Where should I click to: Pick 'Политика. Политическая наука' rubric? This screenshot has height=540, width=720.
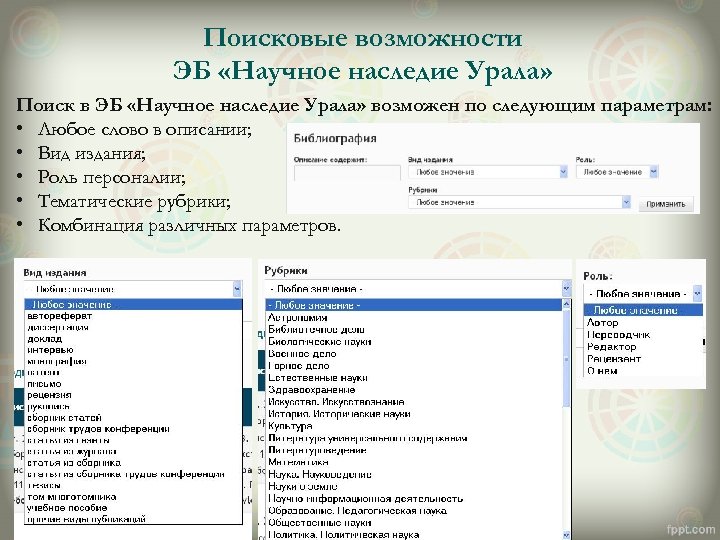[414, 535]
